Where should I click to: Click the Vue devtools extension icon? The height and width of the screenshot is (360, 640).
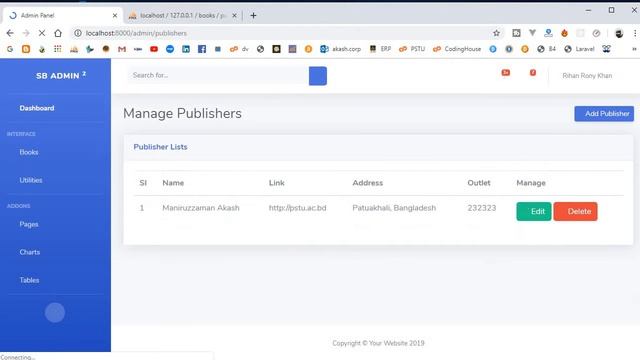[532, 33]
